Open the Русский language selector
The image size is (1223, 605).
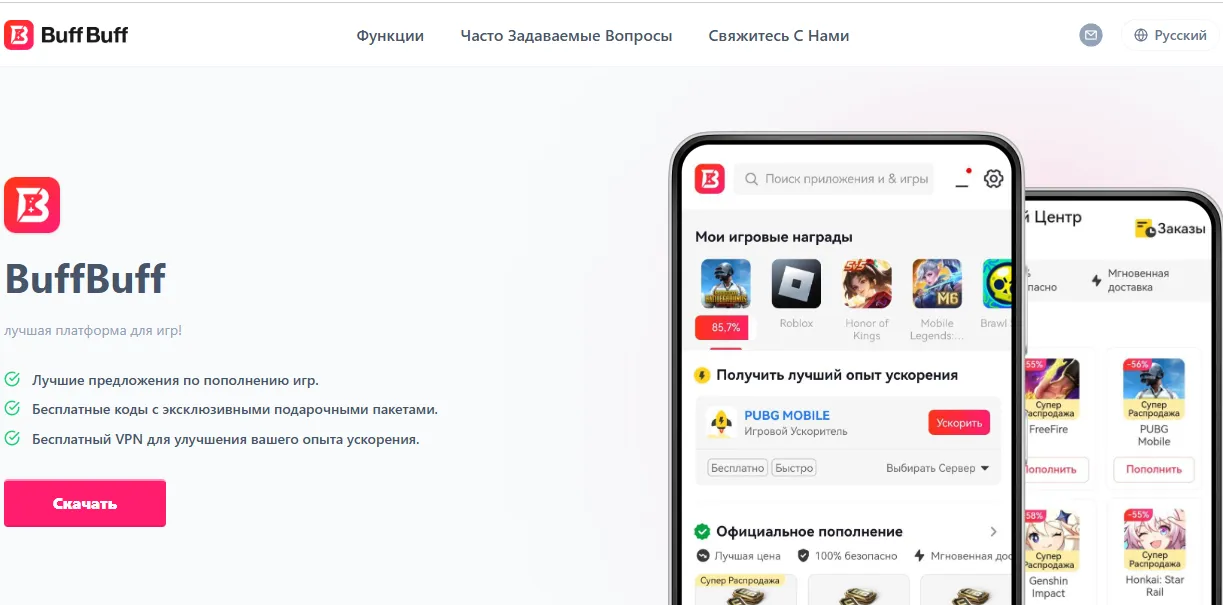[x=1170, y=35]
